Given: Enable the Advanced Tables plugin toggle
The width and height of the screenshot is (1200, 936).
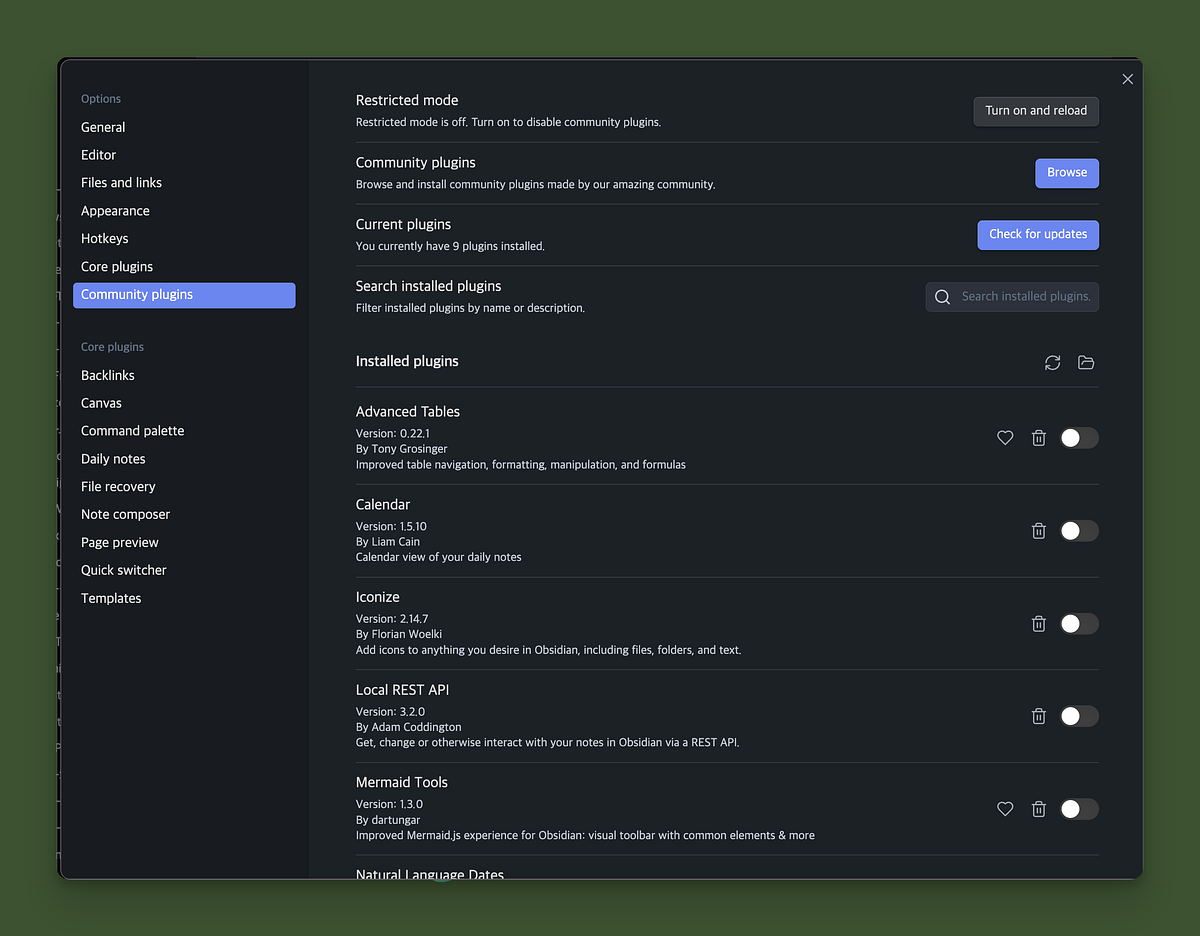Looking at the screenshot, I should [x=1079, y=437].
